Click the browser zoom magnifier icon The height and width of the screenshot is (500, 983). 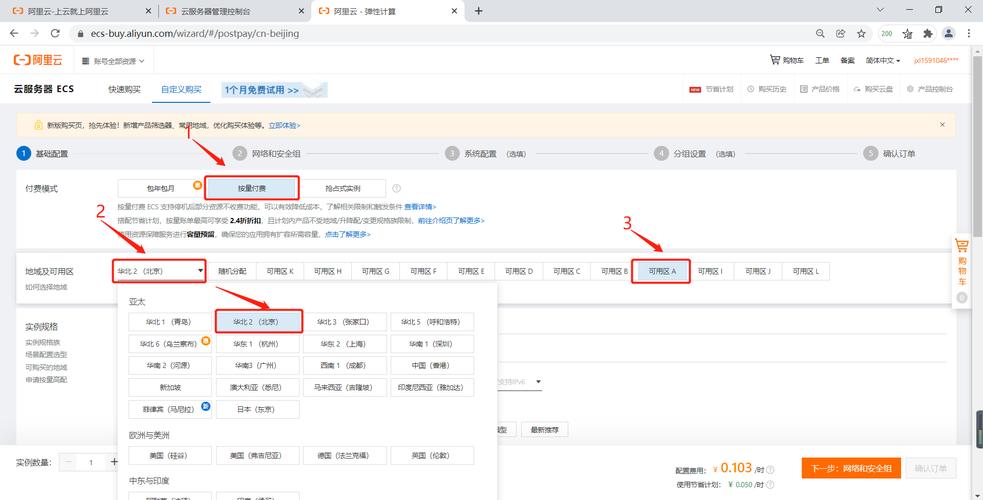(x=820, y=33)
